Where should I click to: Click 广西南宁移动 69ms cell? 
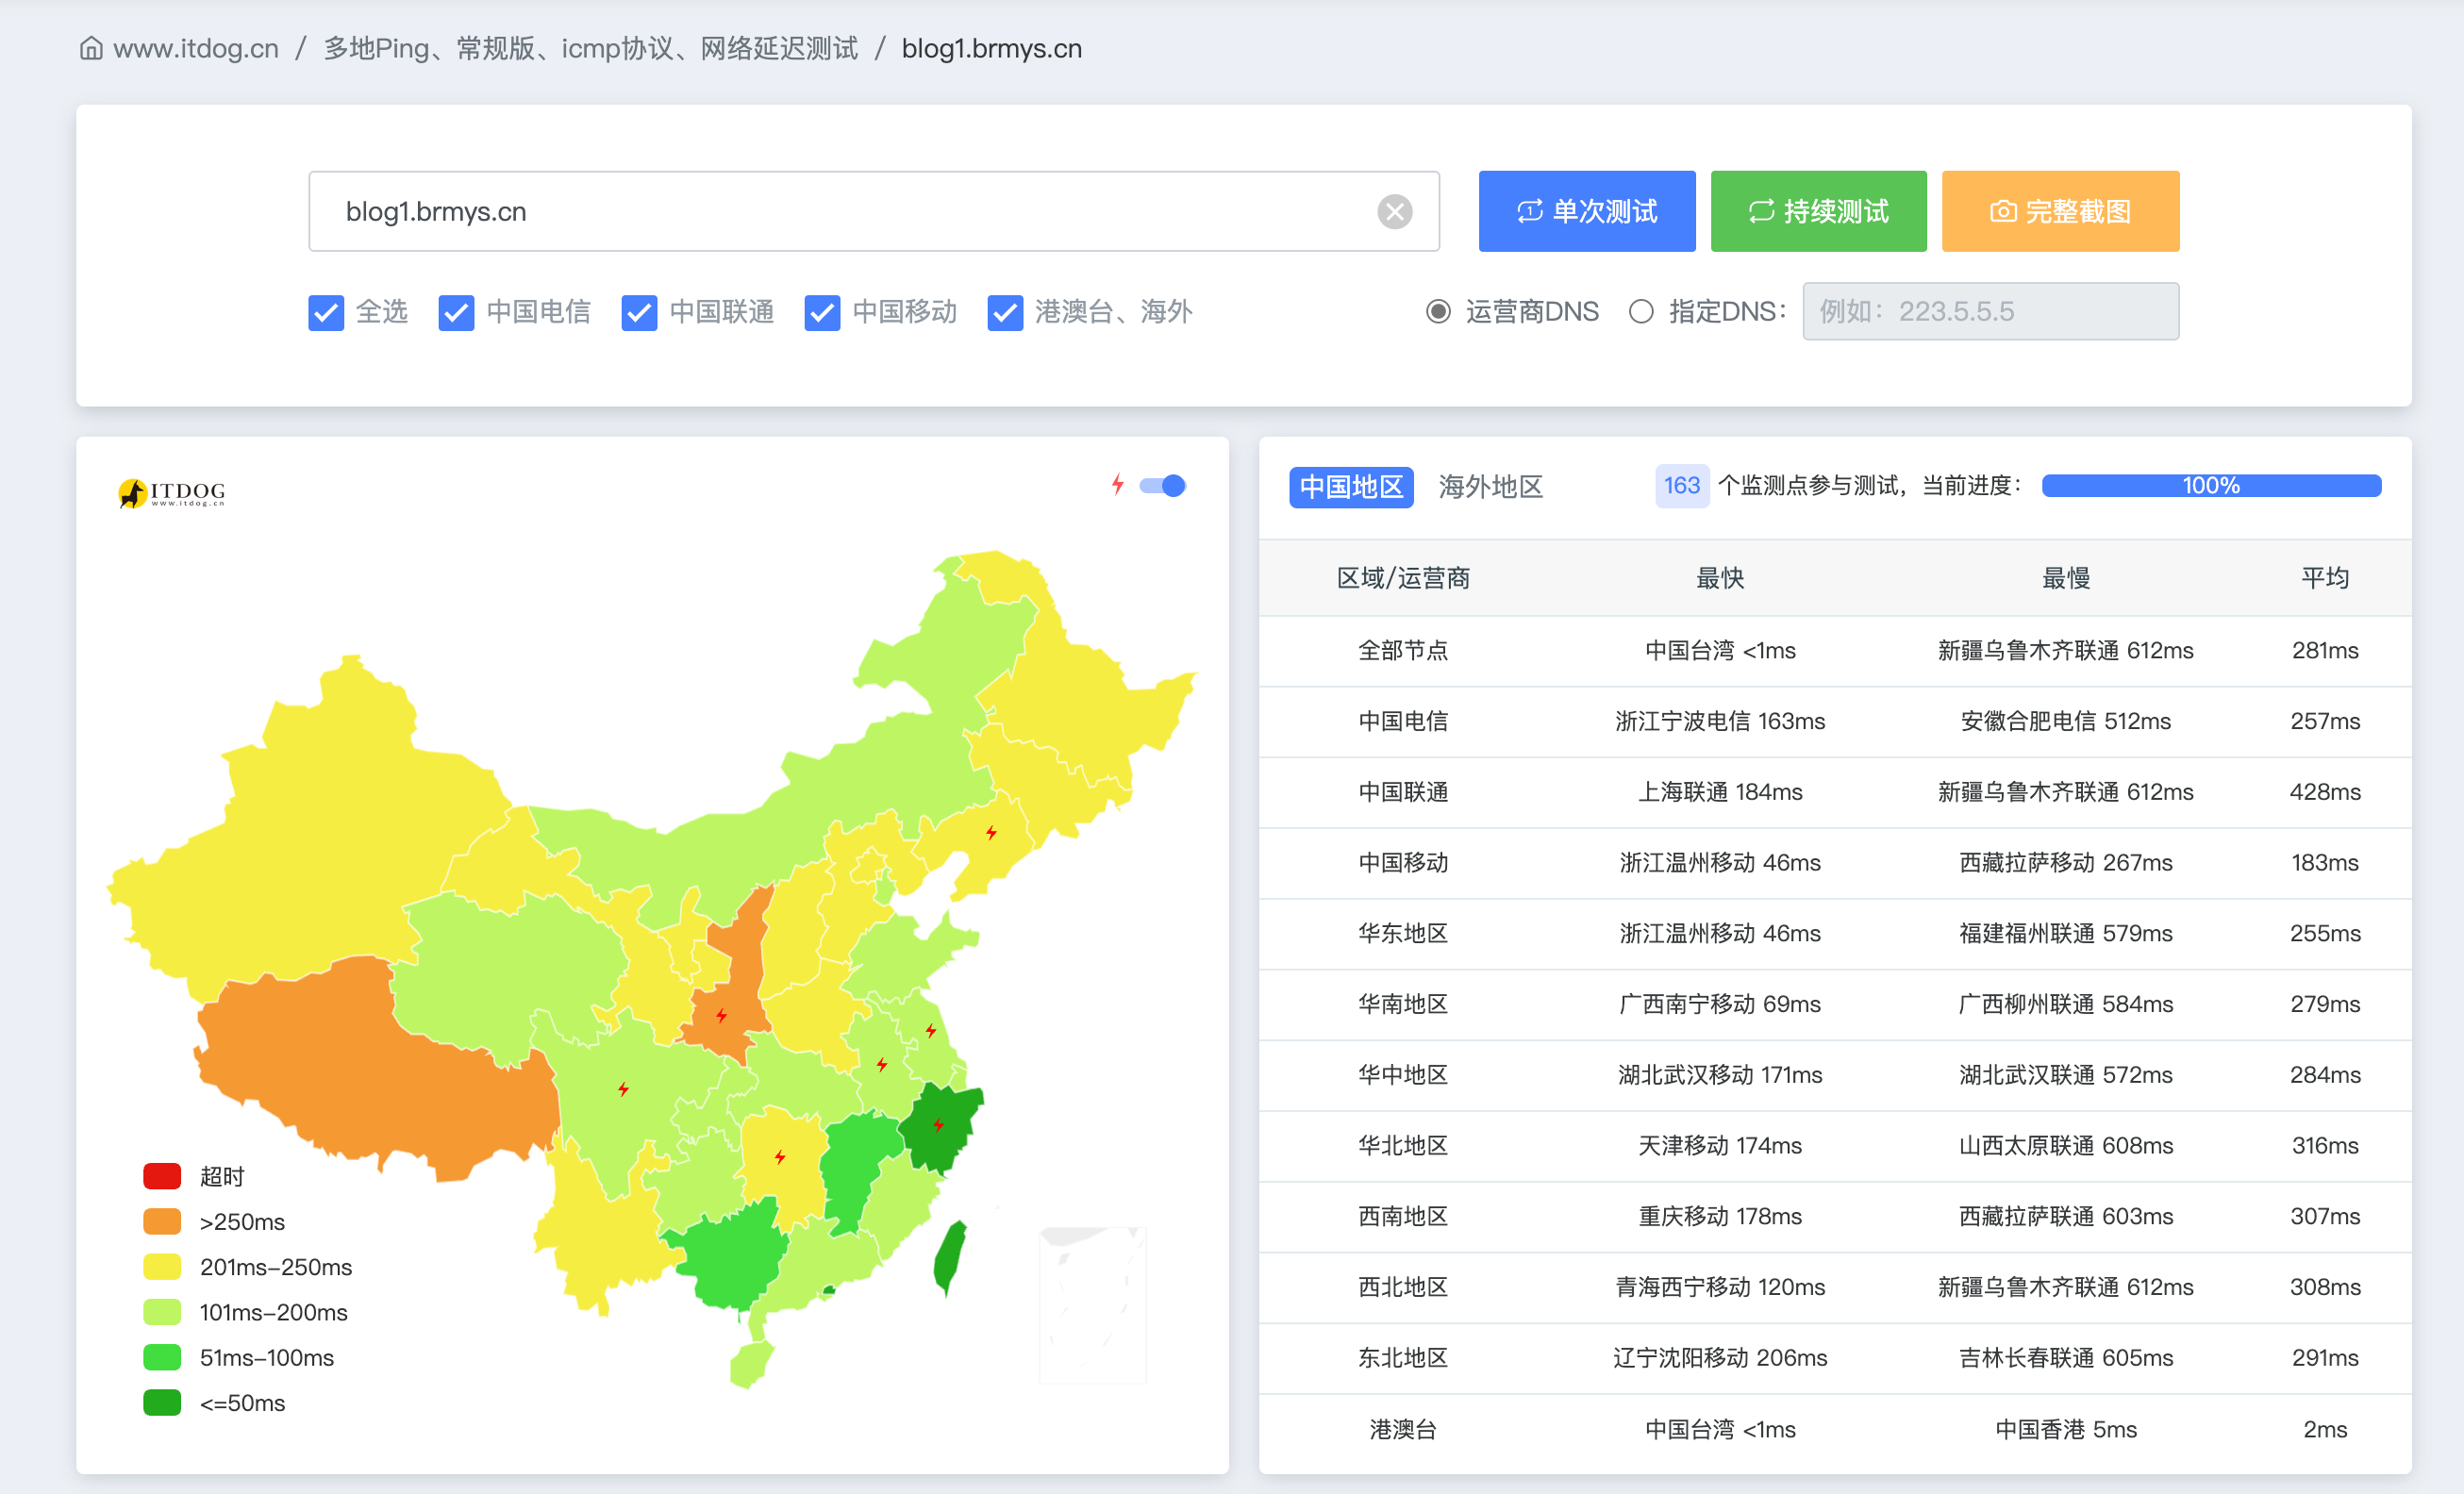click(x=1720, y=1004)
